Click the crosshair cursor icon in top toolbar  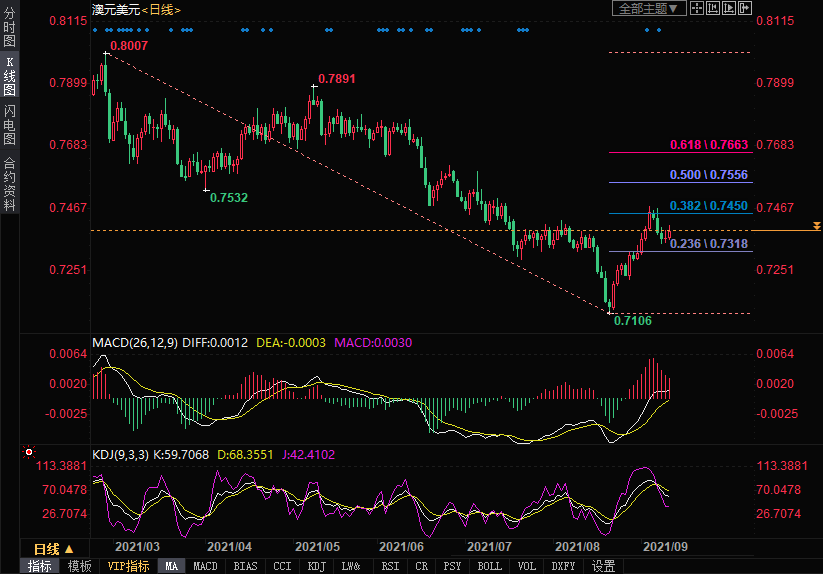pos(697,8)
